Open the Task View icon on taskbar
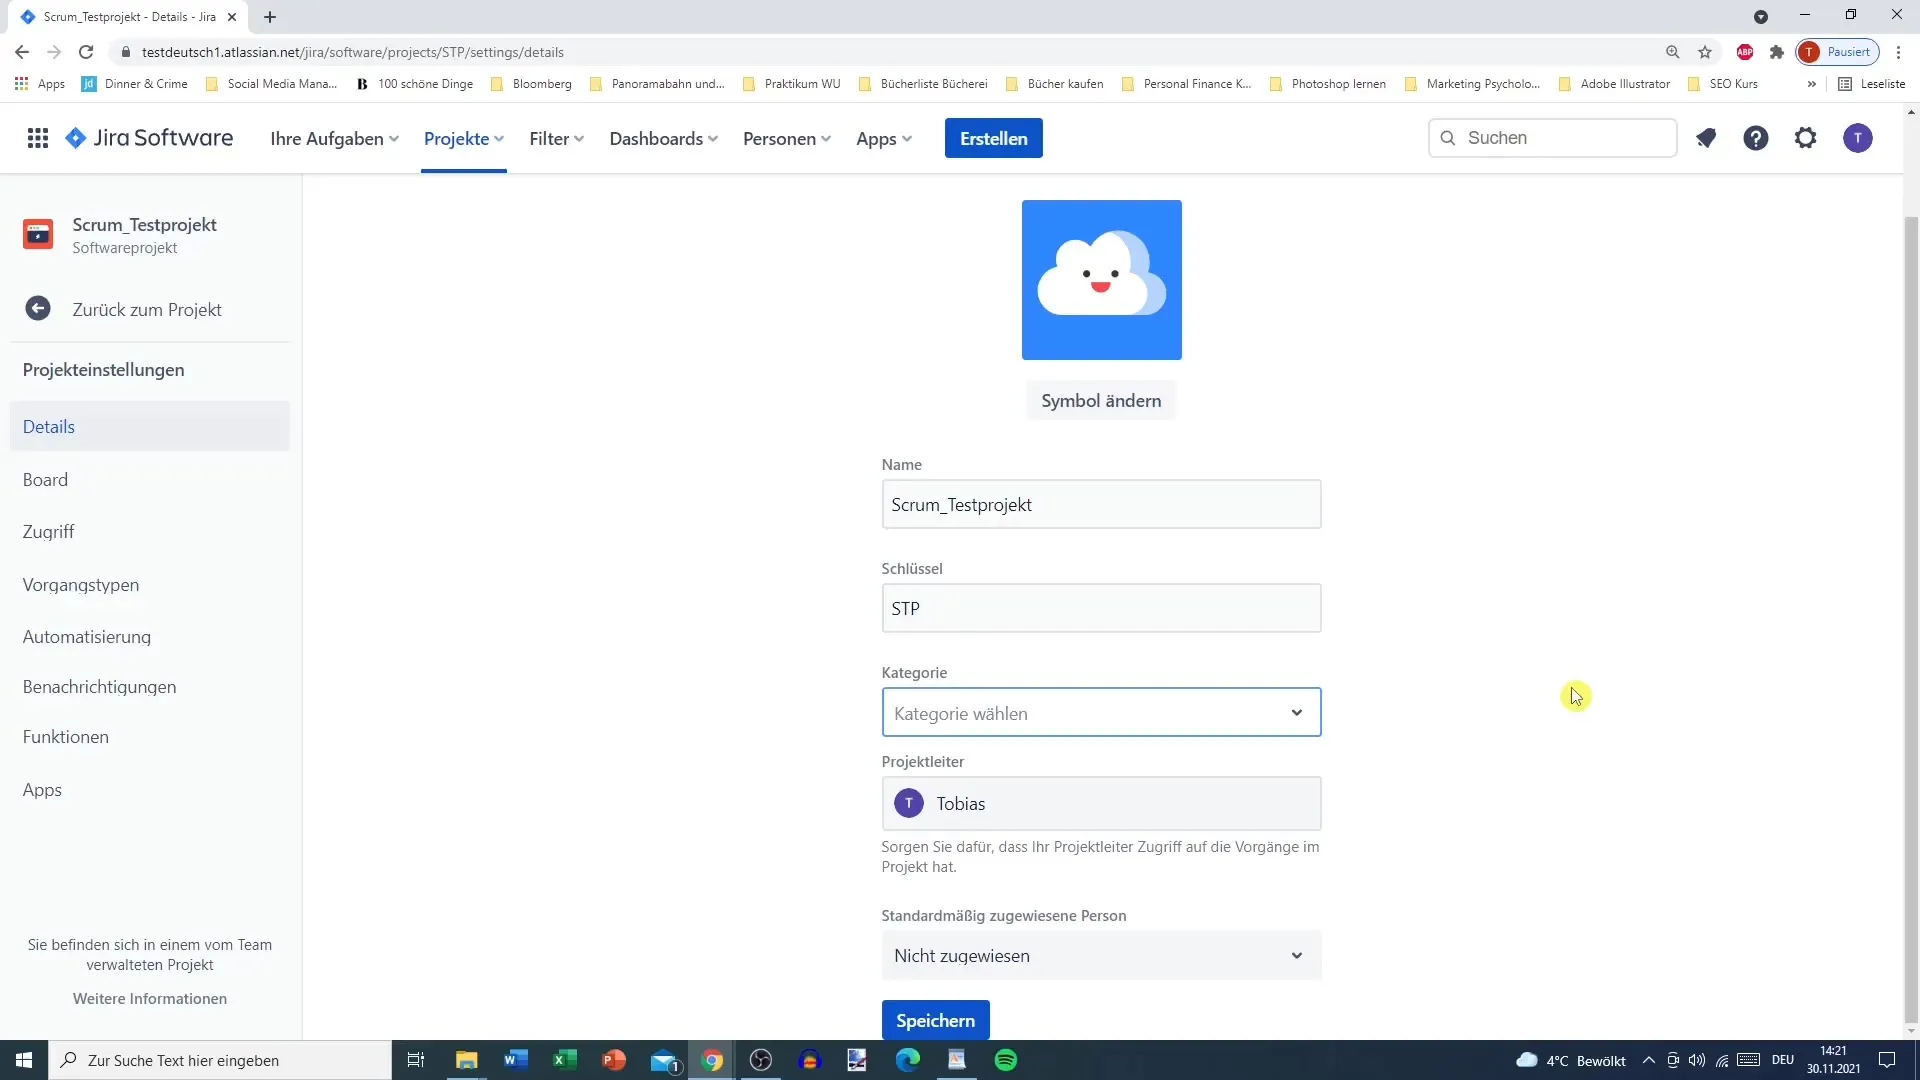Viewport: 1920px width, 1080px height. 416,1060
